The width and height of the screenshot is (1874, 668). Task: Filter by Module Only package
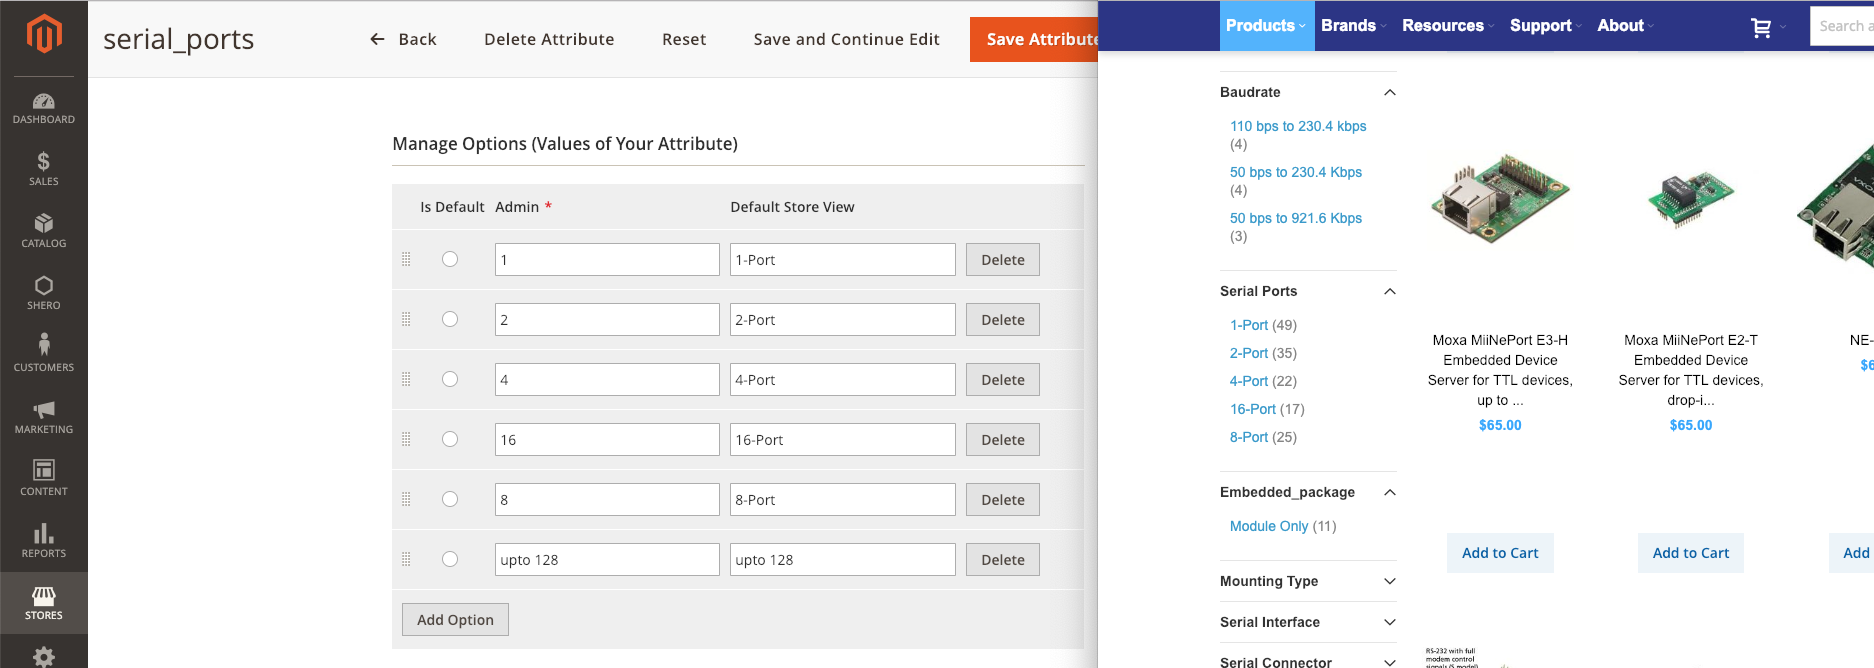pyautogui.click(x=1269, y=526)
